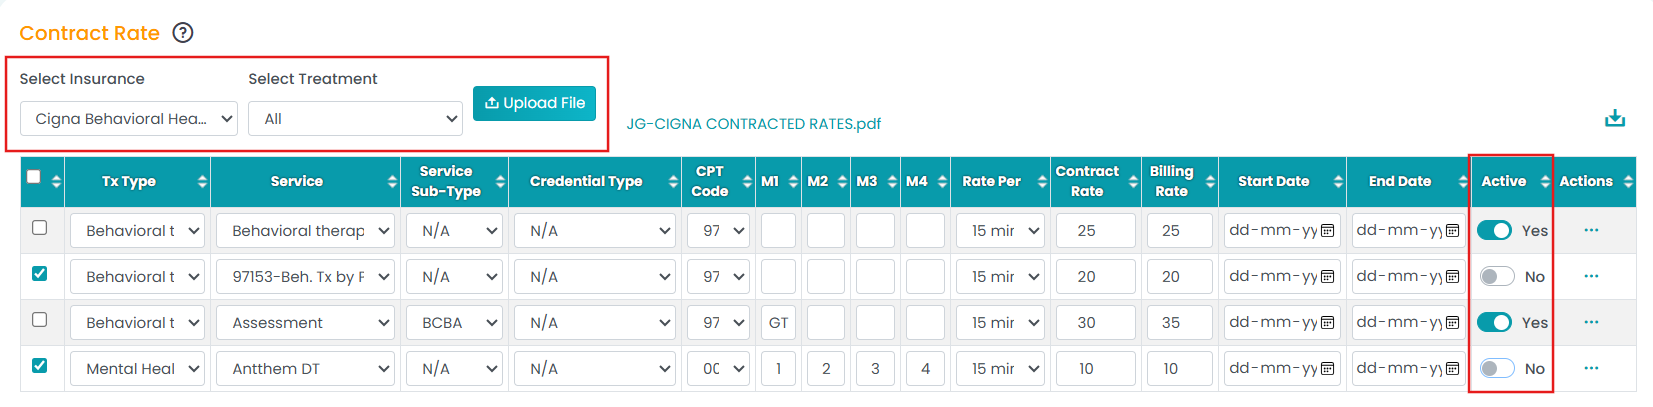This screenshot has width=1653, height=407.
Task: Open actions menu for the Antthem DT row
Action: [x=1591, y=368]
